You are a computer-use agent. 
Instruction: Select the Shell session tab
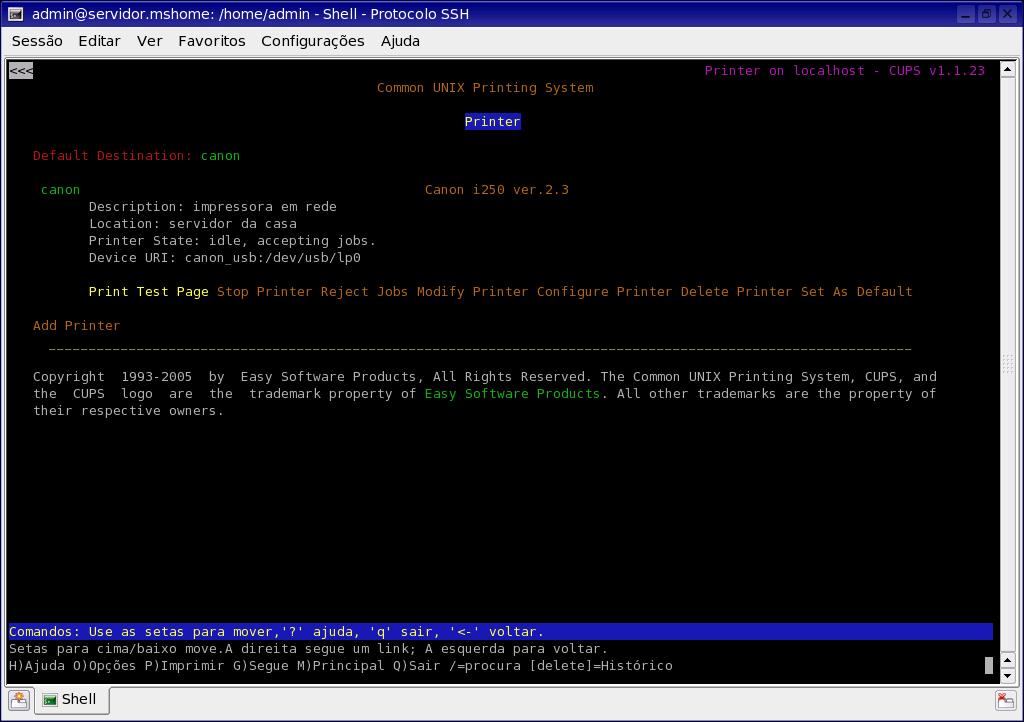(71, 699)
